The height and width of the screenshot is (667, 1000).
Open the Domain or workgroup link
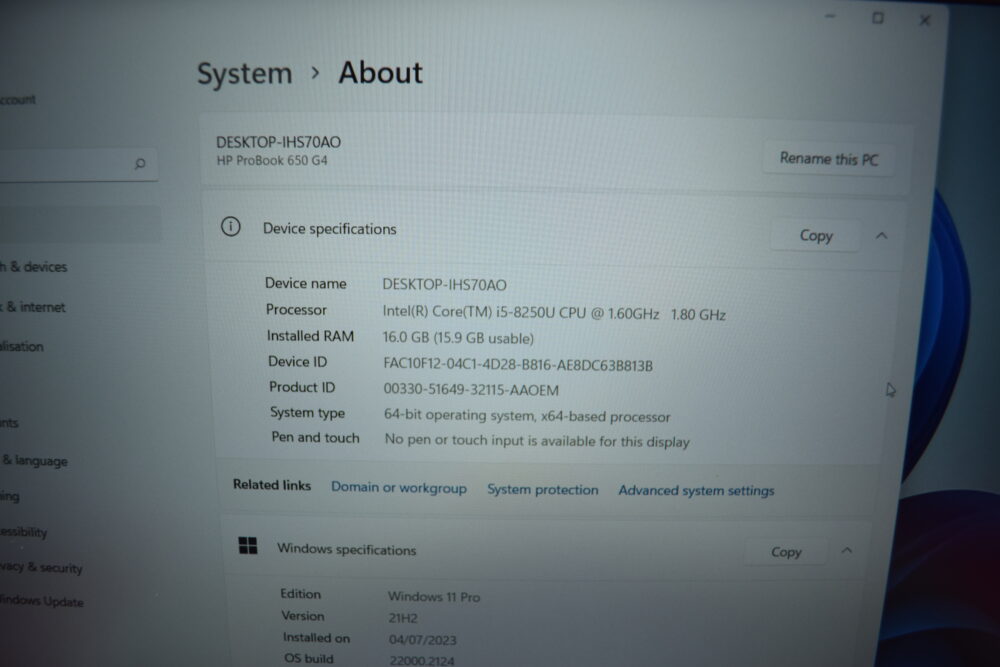pos(399,488)
